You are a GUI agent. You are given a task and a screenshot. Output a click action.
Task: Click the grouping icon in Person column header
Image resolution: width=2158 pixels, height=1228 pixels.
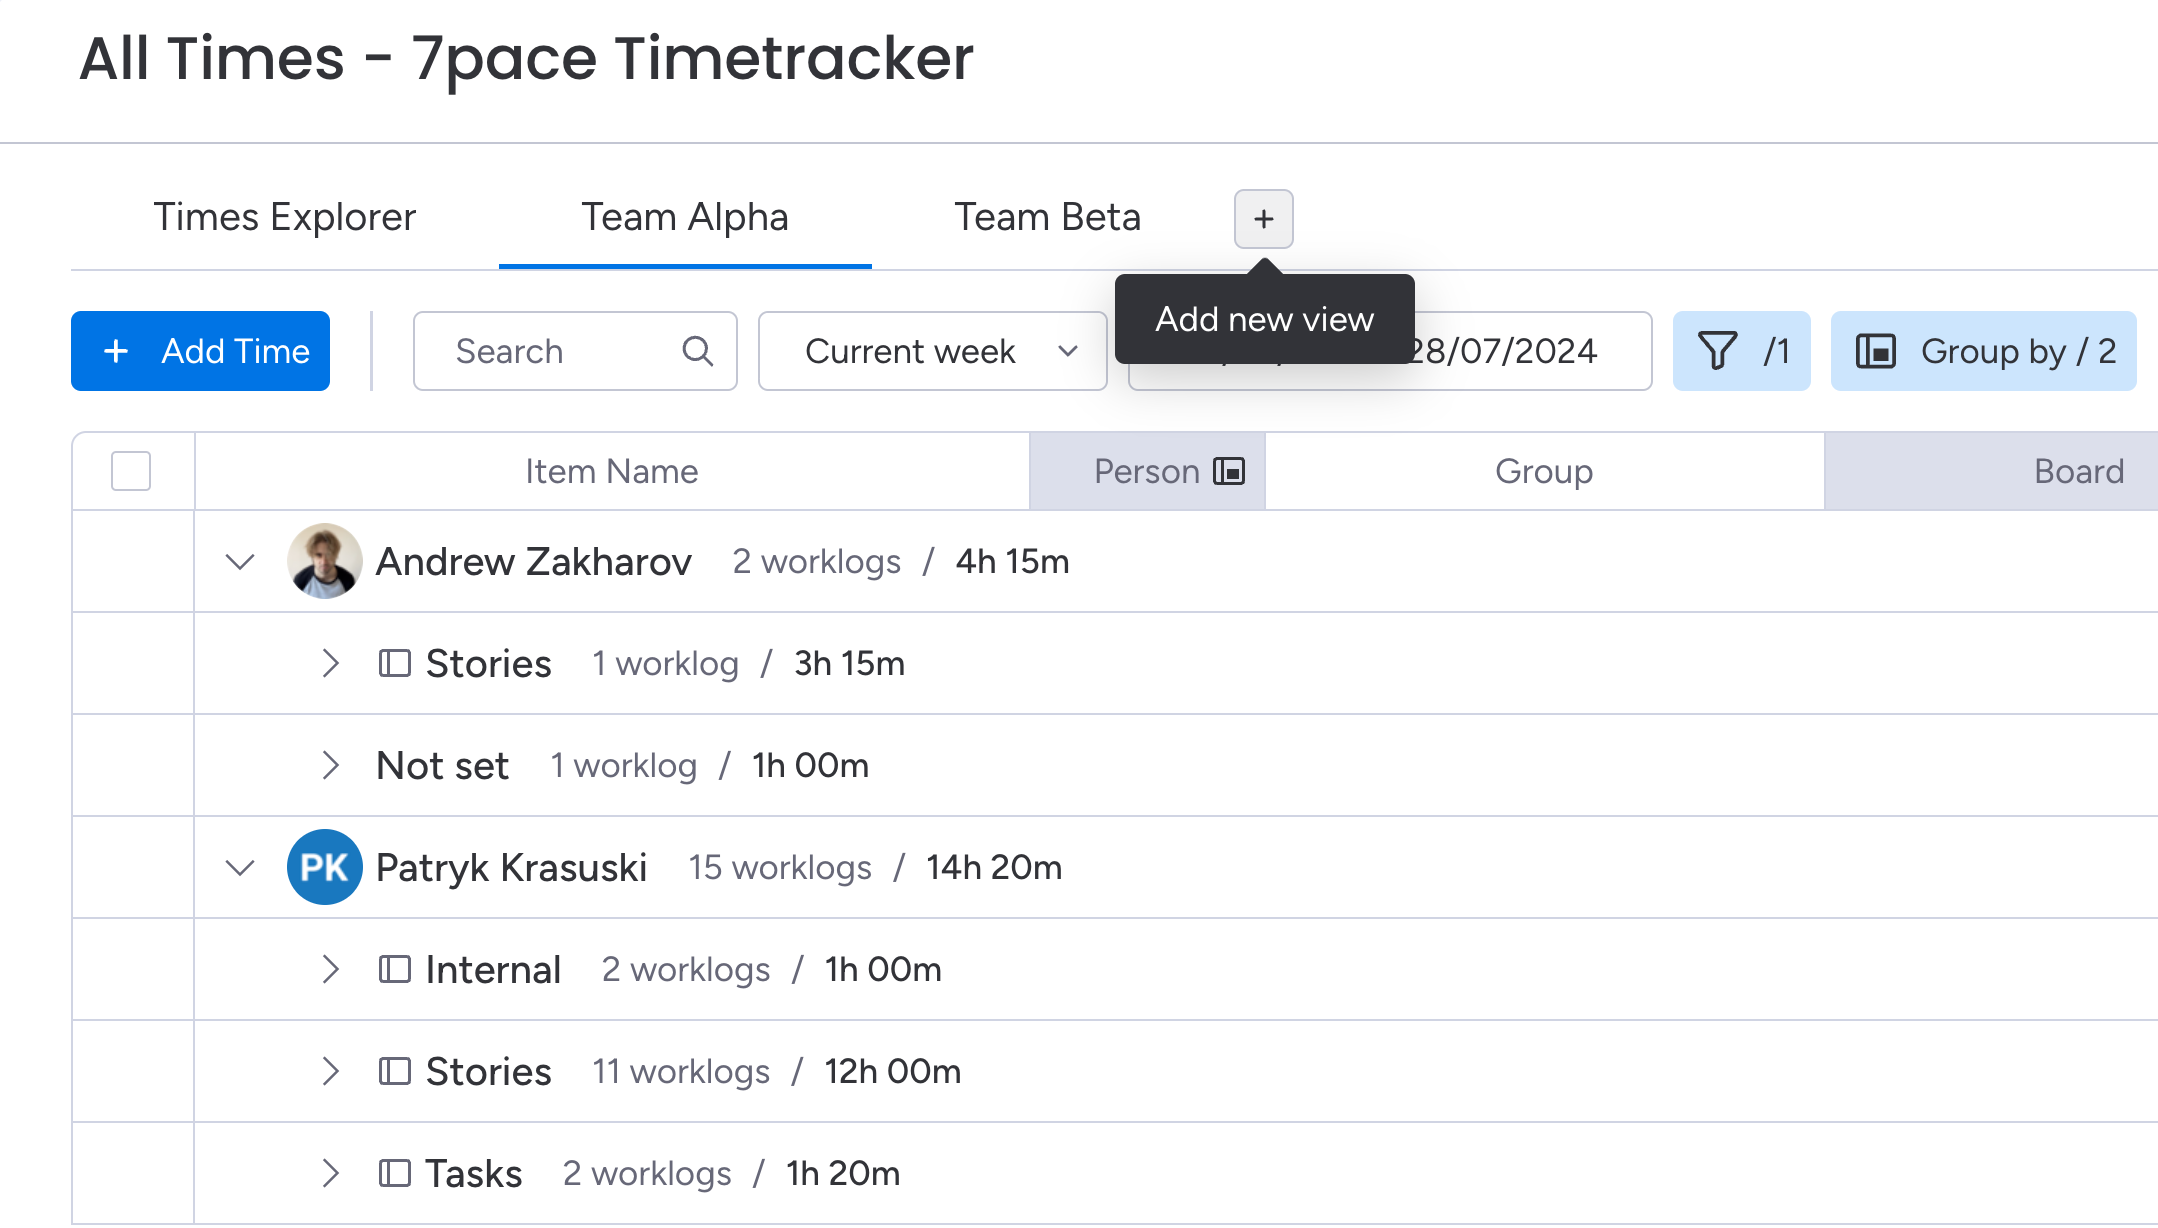coord(1229,471)
